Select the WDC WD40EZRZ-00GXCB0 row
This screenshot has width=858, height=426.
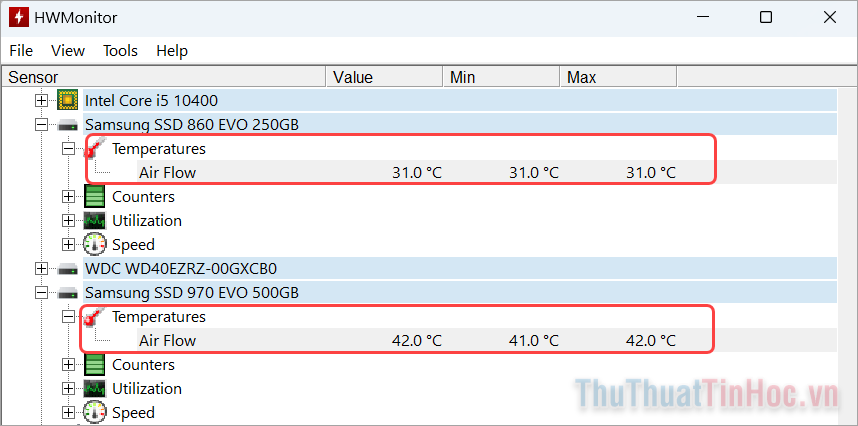[460, 269]
